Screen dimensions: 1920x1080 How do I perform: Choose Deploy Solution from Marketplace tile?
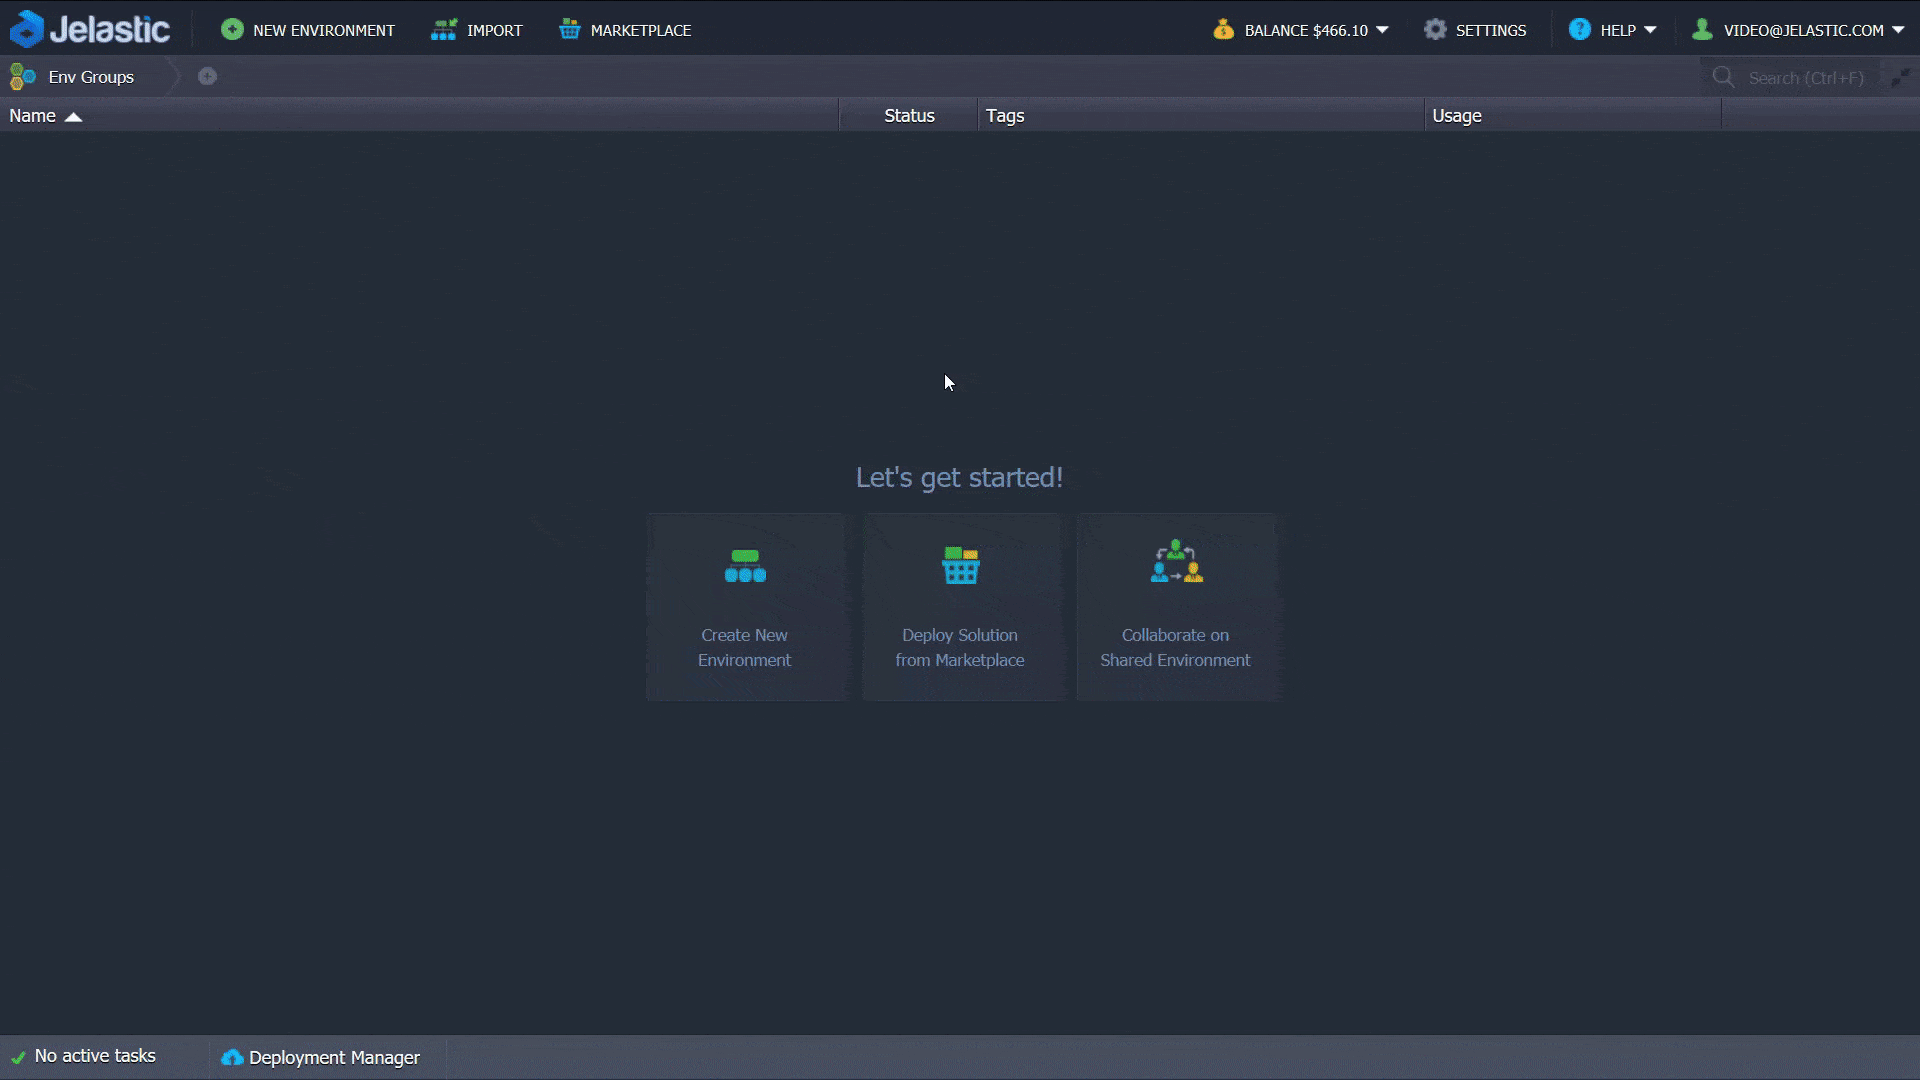click(960, 607)
